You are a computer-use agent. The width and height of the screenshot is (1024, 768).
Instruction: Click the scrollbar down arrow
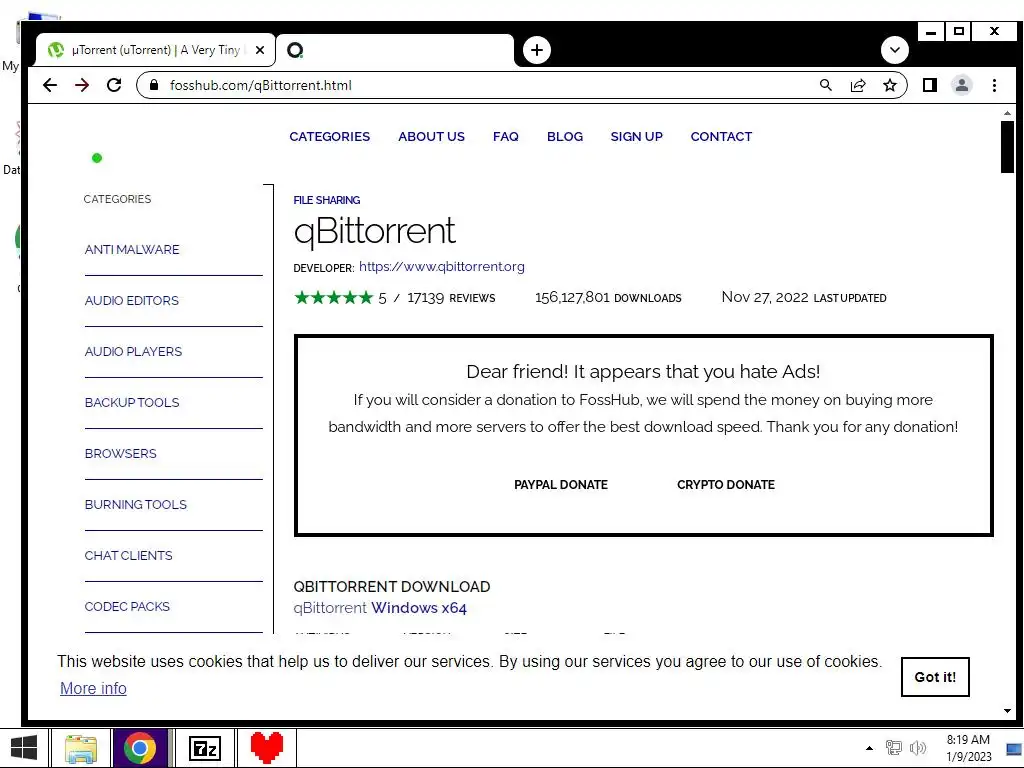(x=1007, y=711)
